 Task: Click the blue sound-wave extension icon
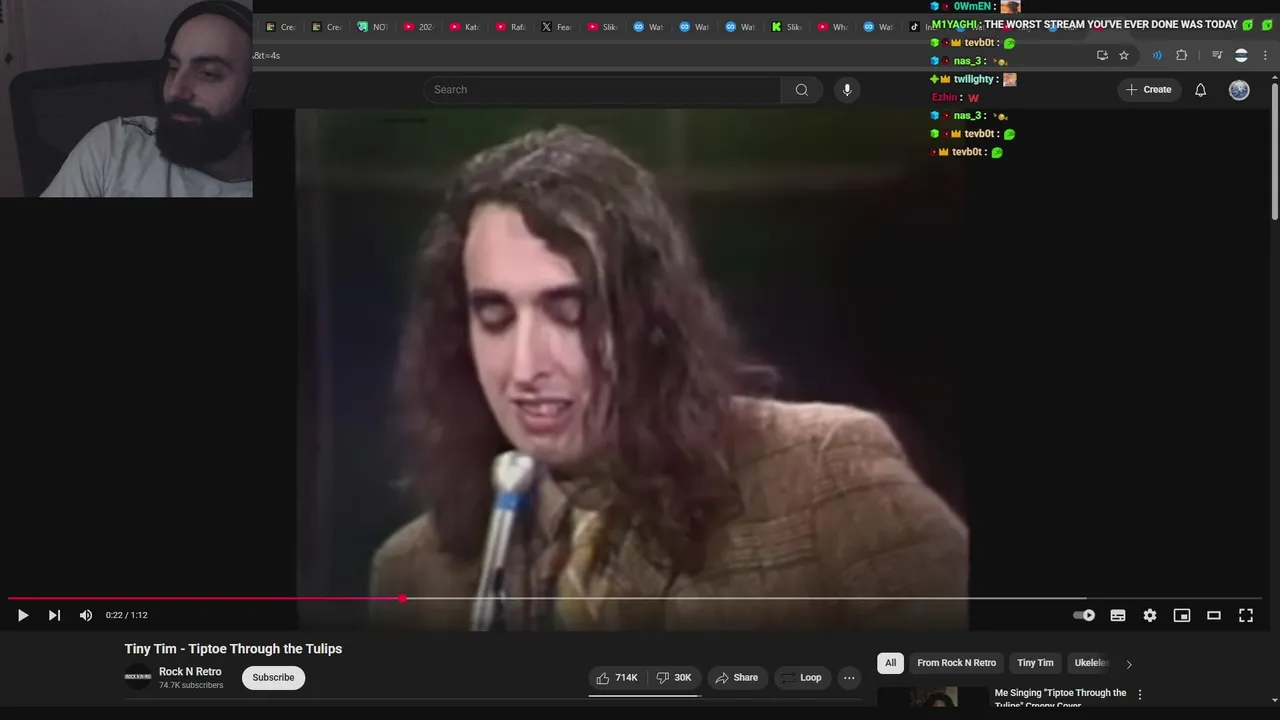click(1157, 55)
